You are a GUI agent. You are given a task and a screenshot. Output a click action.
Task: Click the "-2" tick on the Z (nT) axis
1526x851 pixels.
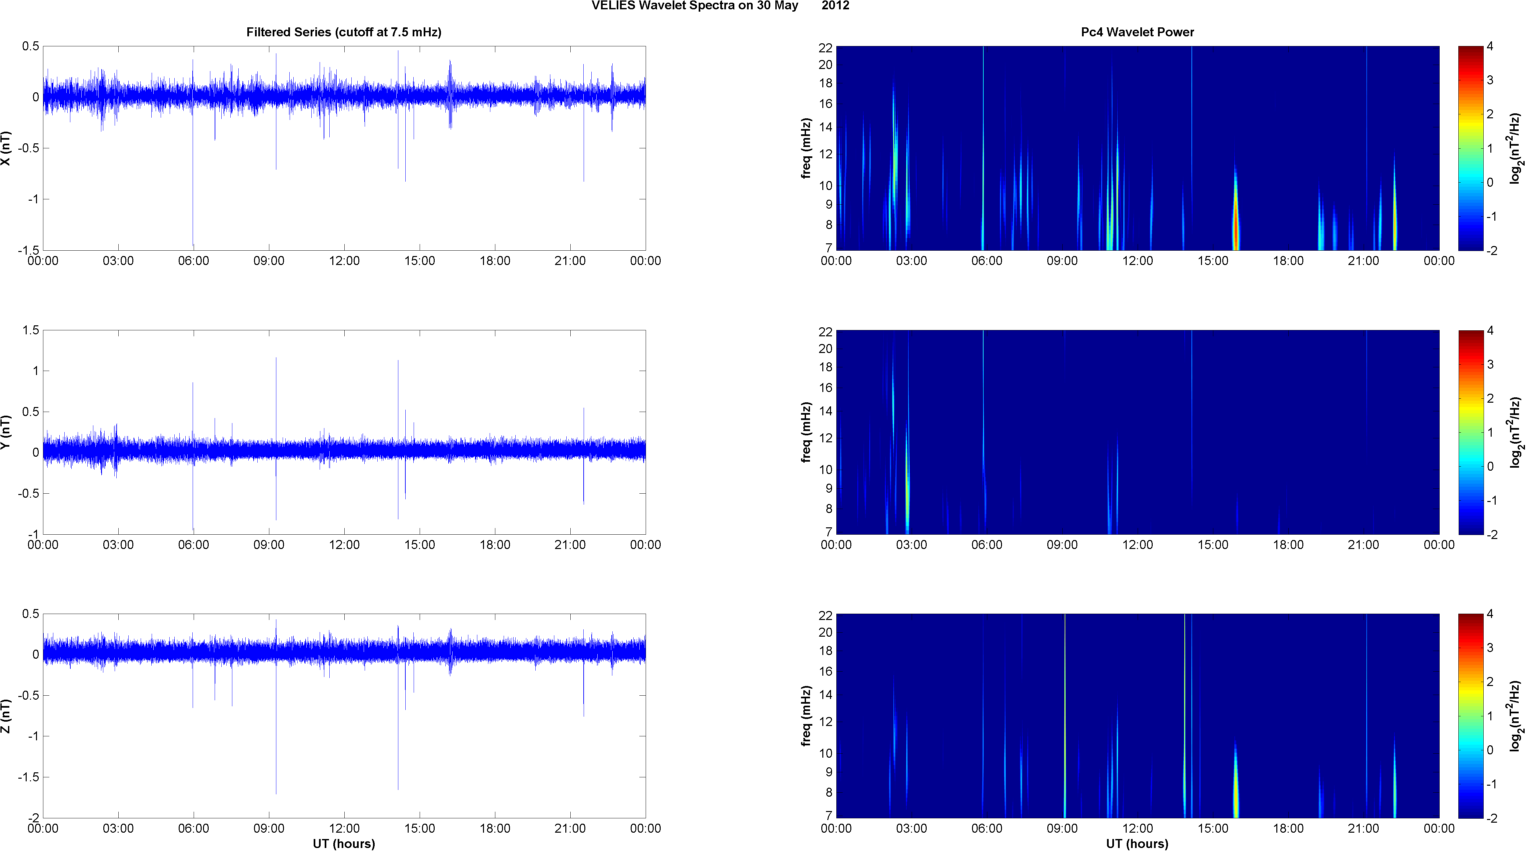tap(32, 818)
